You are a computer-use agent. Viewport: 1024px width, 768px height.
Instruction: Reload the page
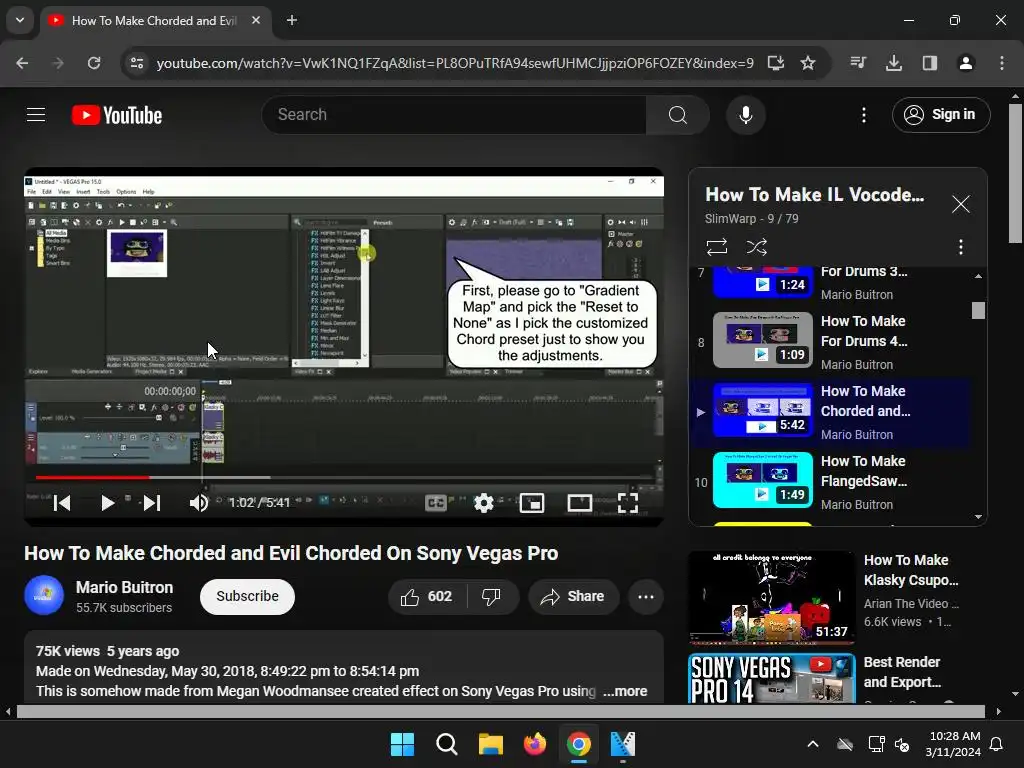[94, 63]
